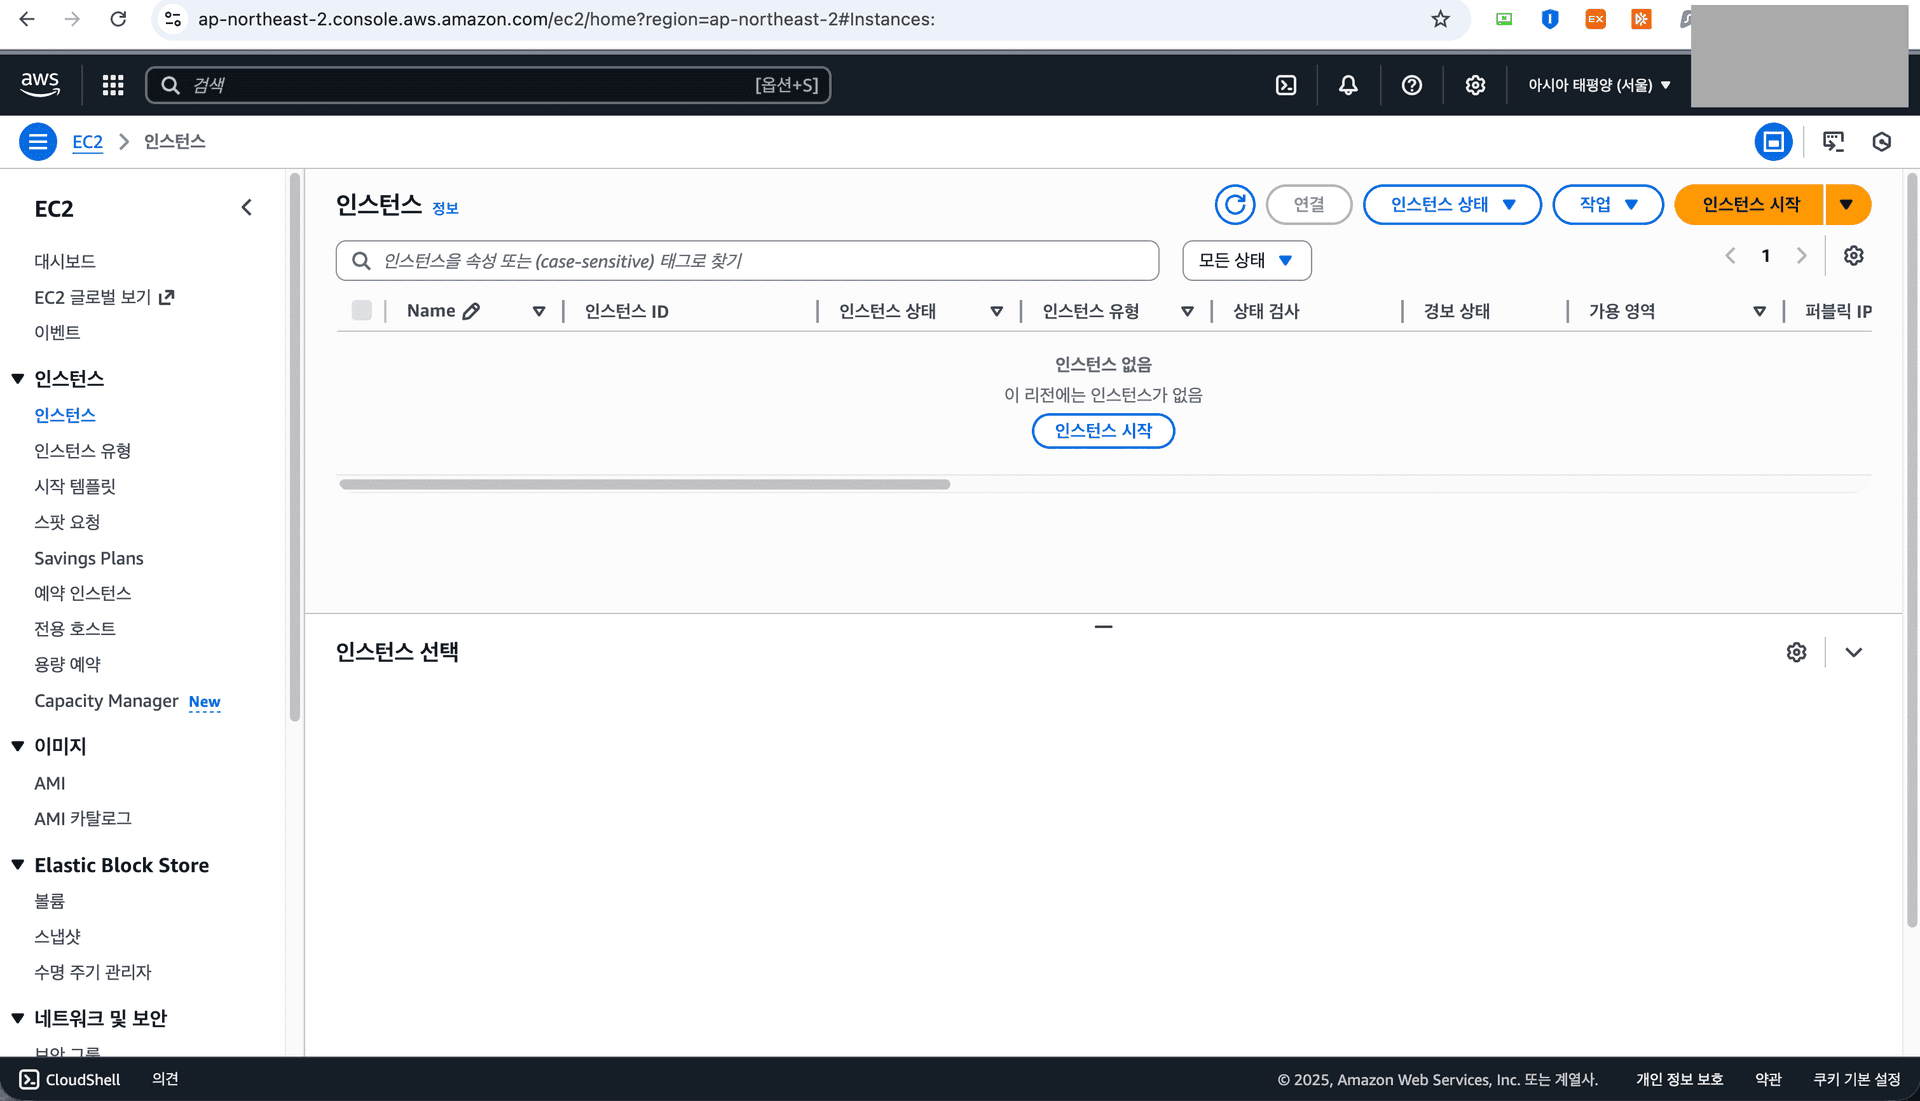The width and height of the screenshot is (1920, 1101).
Task: Open the help icon in top navigation
Action: pos(1411,85)
